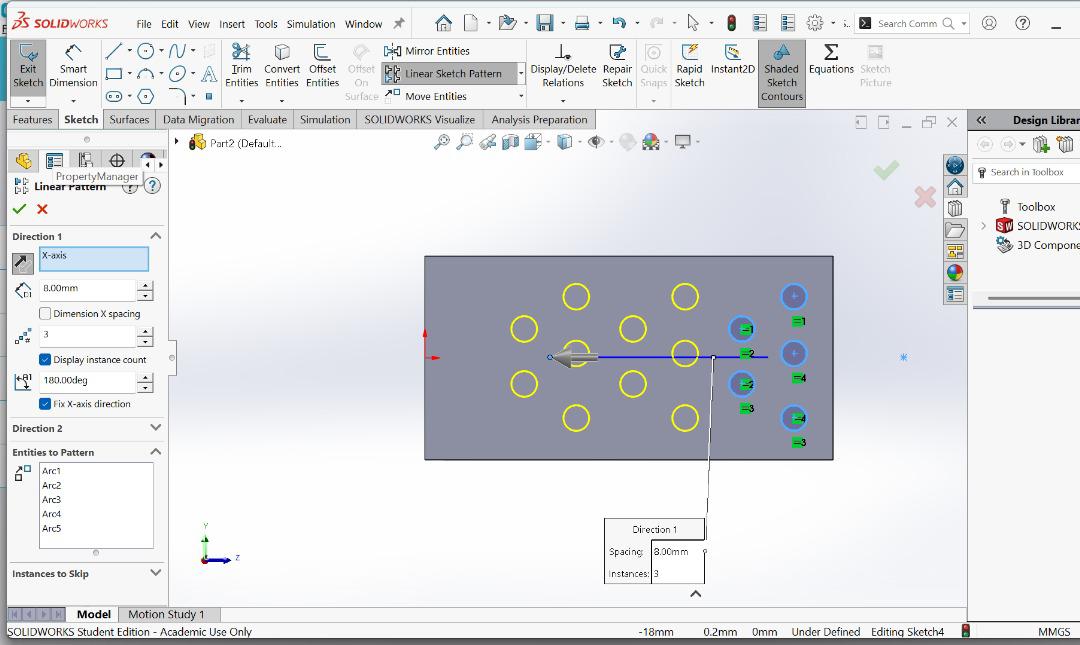Uncheck Display instance count
The height and width of the screenshot is (645, 1080).
[45, 360]
